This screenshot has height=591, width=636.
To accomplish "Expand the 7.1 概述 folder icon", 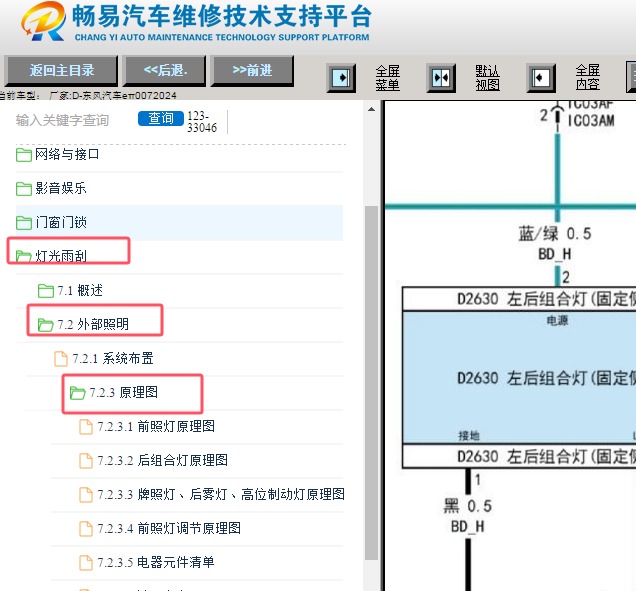I will click(x=45, y=291).
